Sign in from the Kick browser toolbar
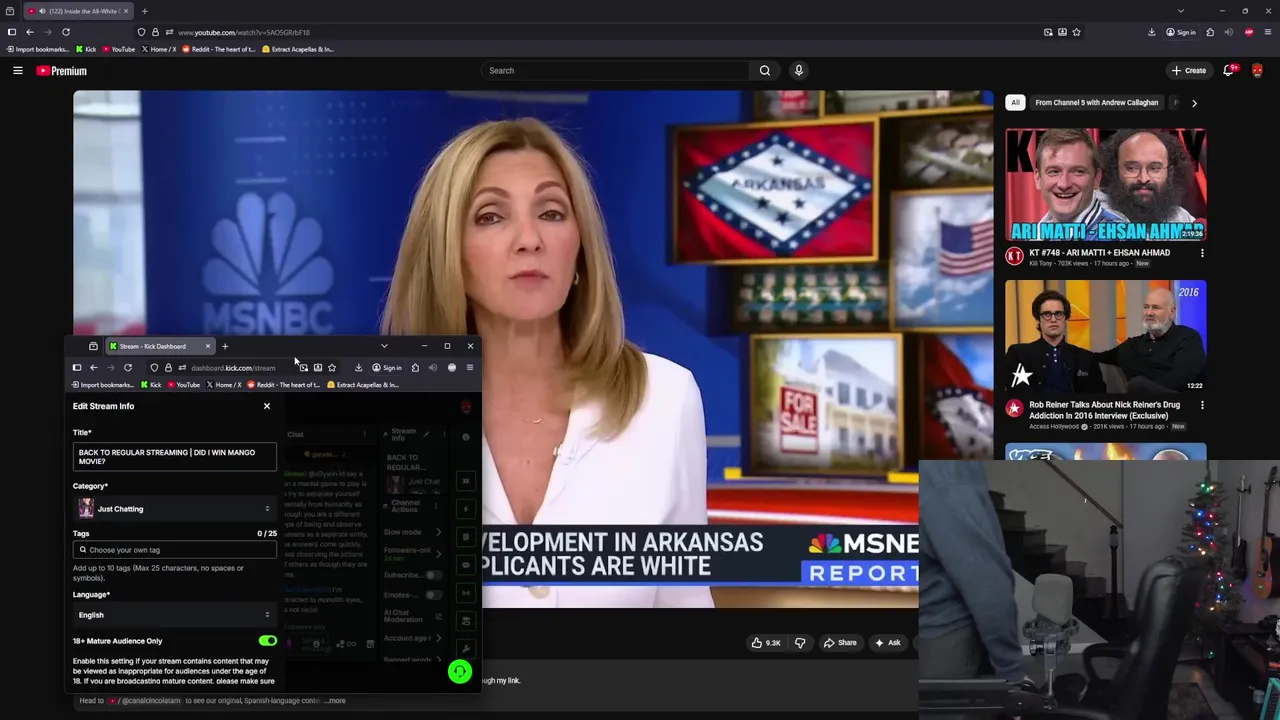 (x=386, y=368)
